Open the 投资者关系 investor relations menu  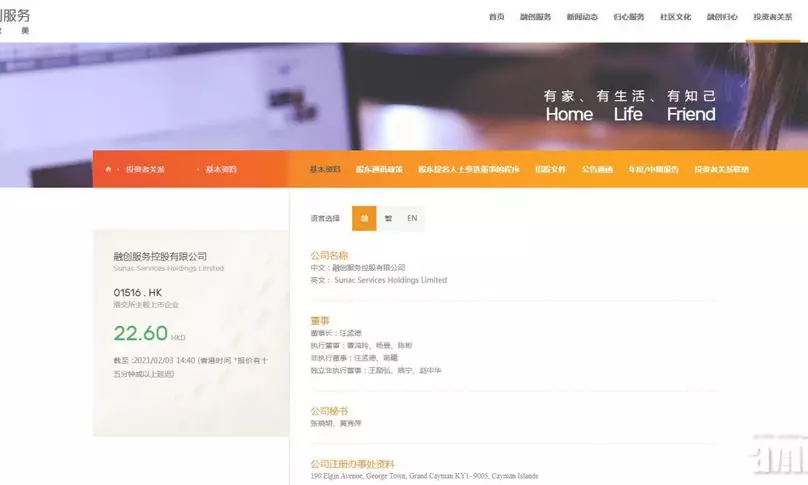(773, 17)
